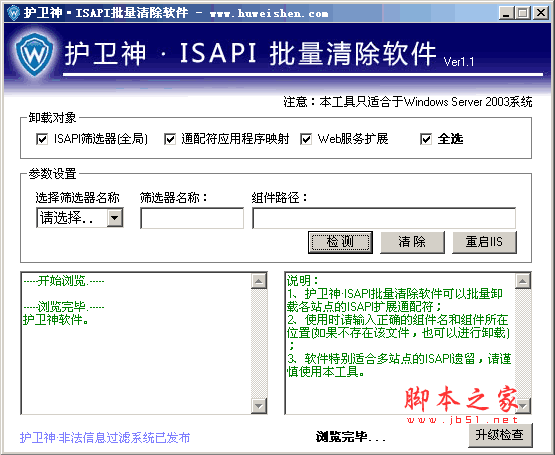Click the Windows Server 2003 notice text

click(x=408, y=102)
